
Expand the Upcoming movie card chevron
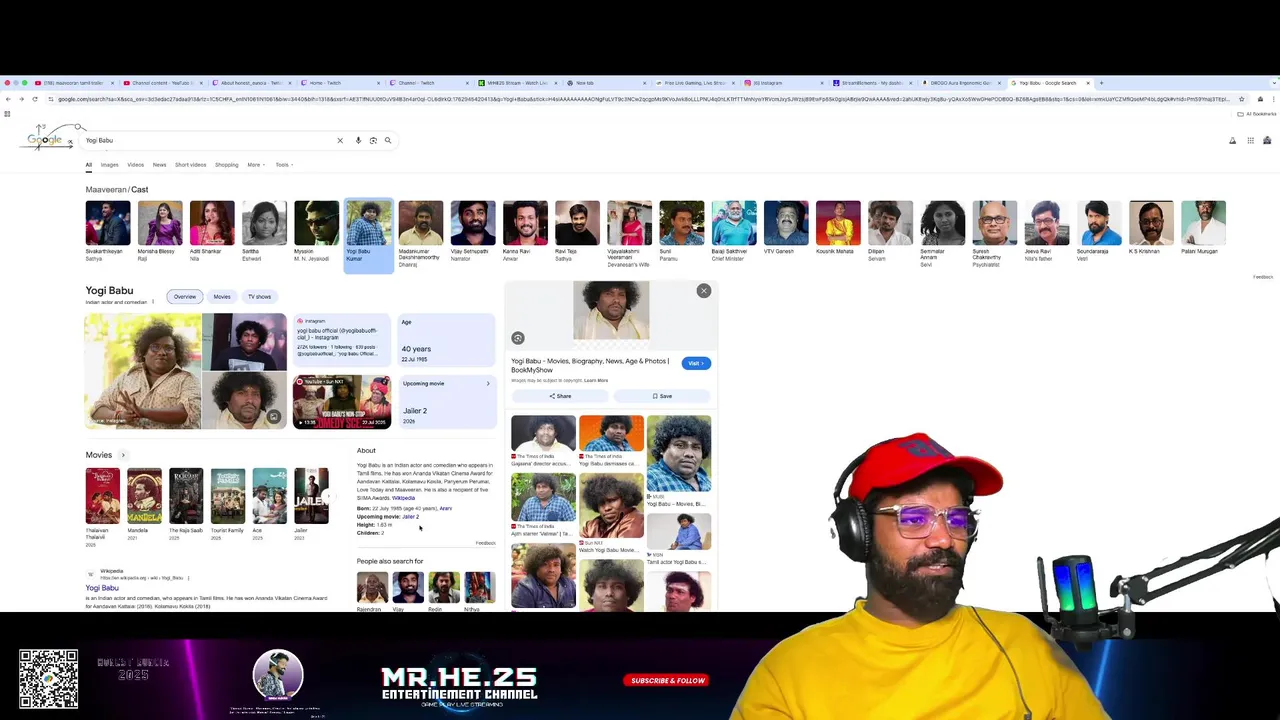pos(488,384)
